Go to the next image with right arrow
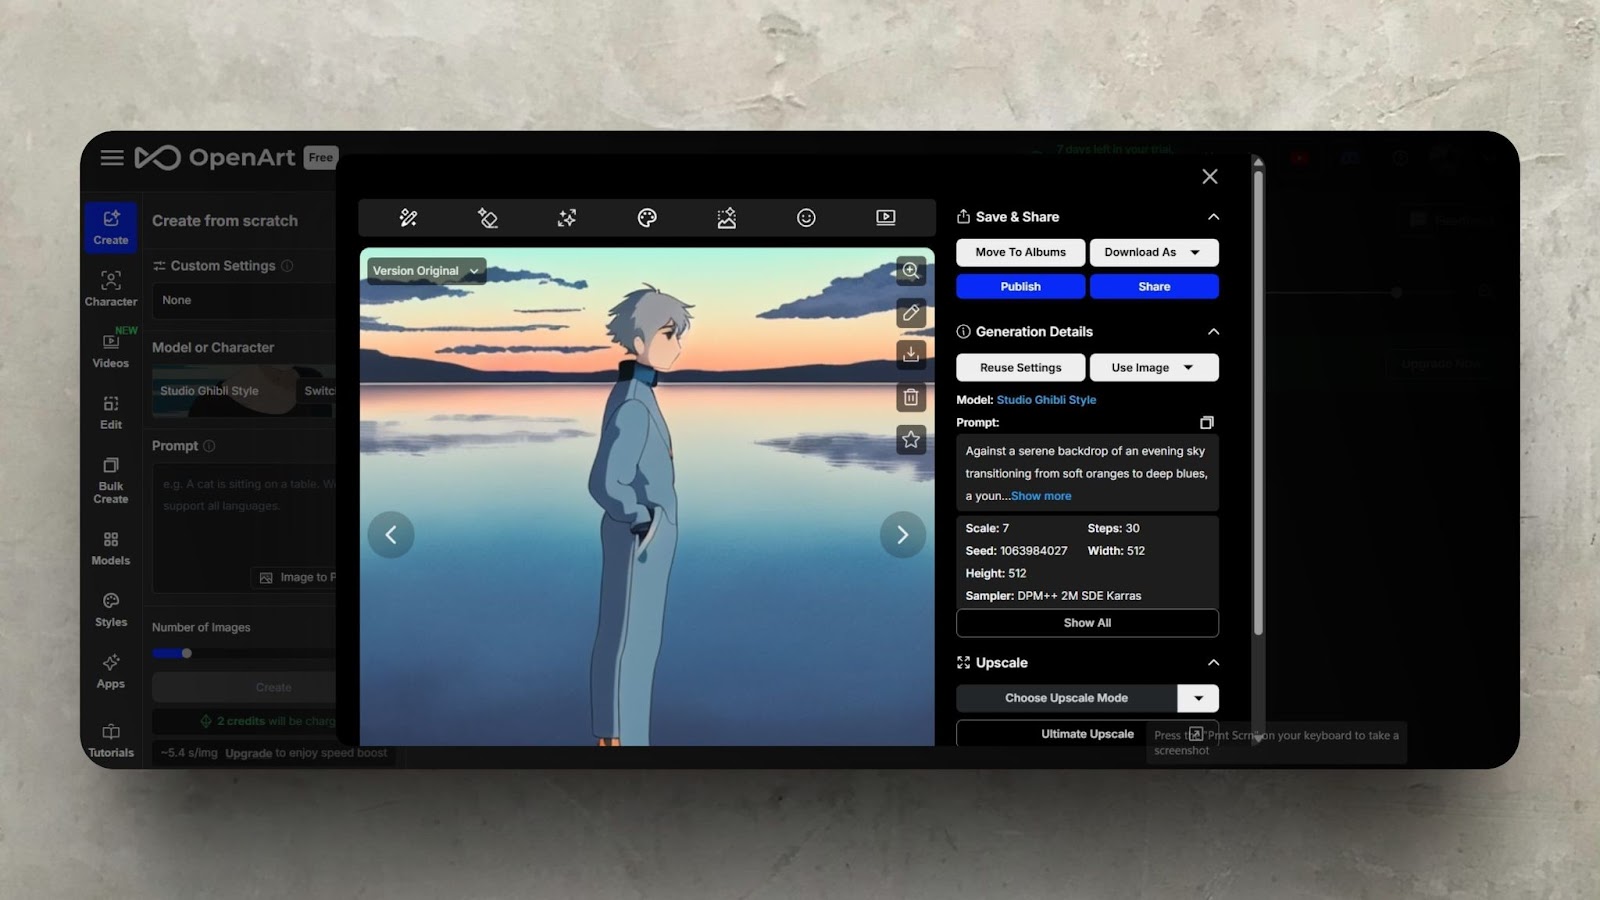 coord(903,535)
